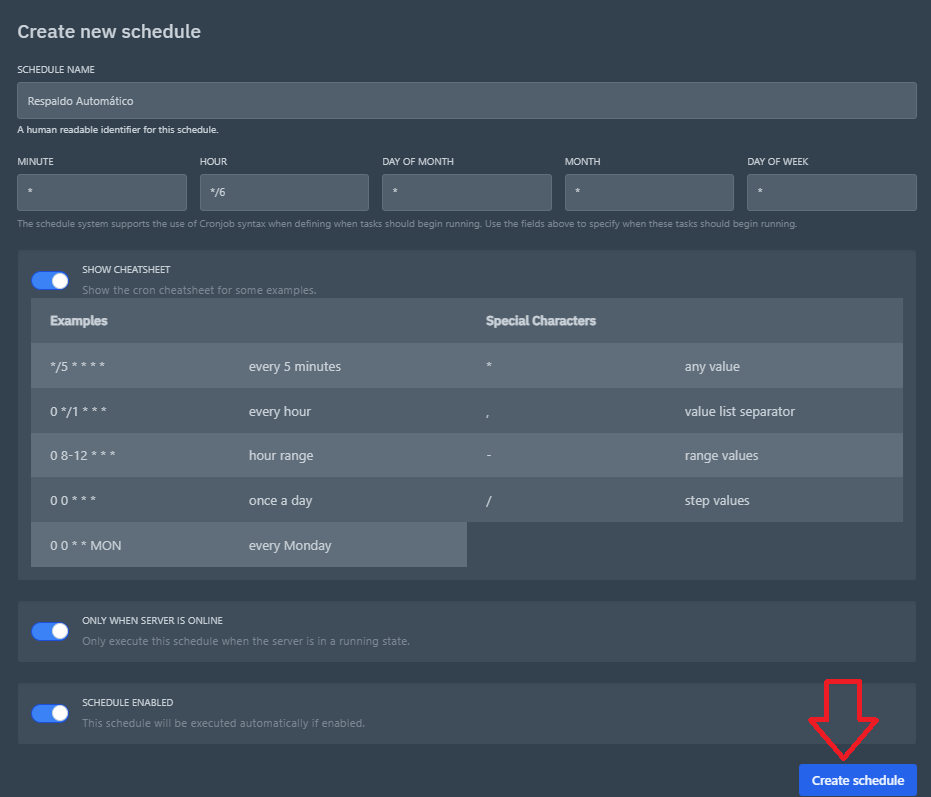This screenshot has height=797, width=931.
Task: Toggle the Show Cheatsheet switch
Action: pyautogui.click(x=50, y=281)
